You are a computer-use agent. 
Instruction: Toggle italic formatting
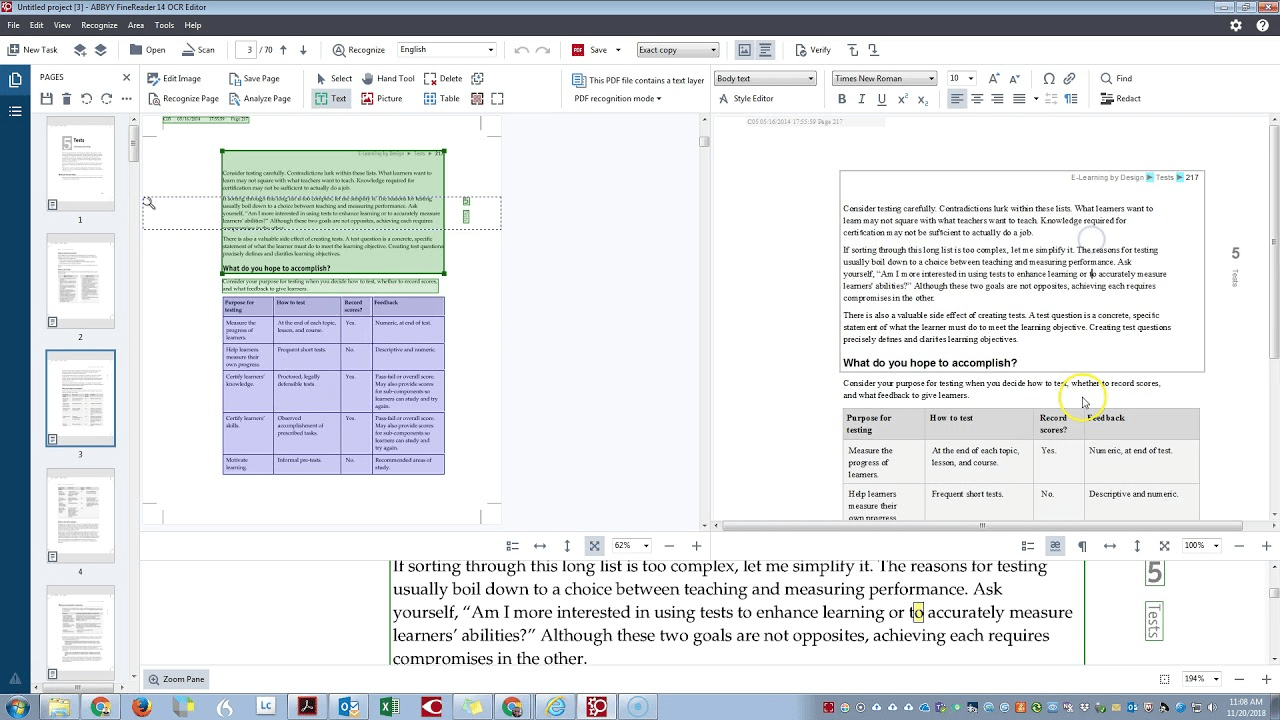point(861,99)
